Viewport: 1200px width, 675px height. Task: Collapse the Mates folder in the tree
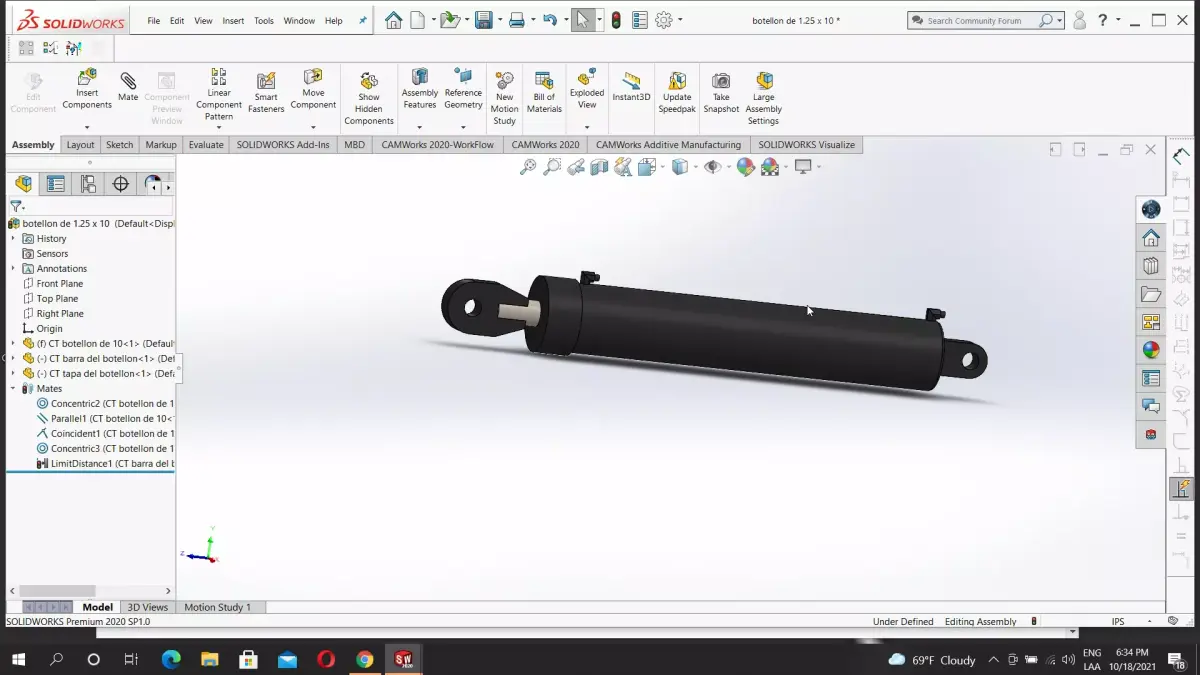tap(12, 388)
